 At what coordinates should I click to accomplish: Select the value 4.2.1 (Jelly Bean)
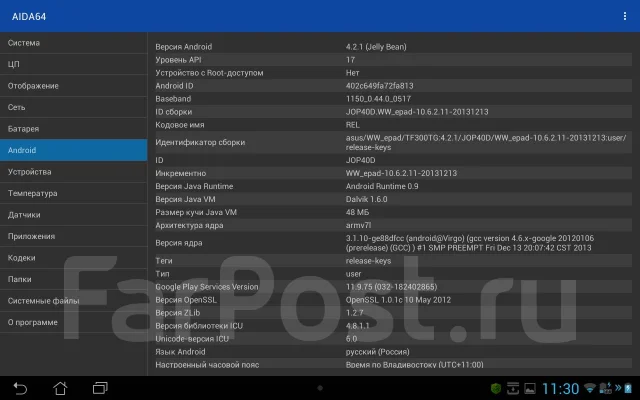pos(376,47)
